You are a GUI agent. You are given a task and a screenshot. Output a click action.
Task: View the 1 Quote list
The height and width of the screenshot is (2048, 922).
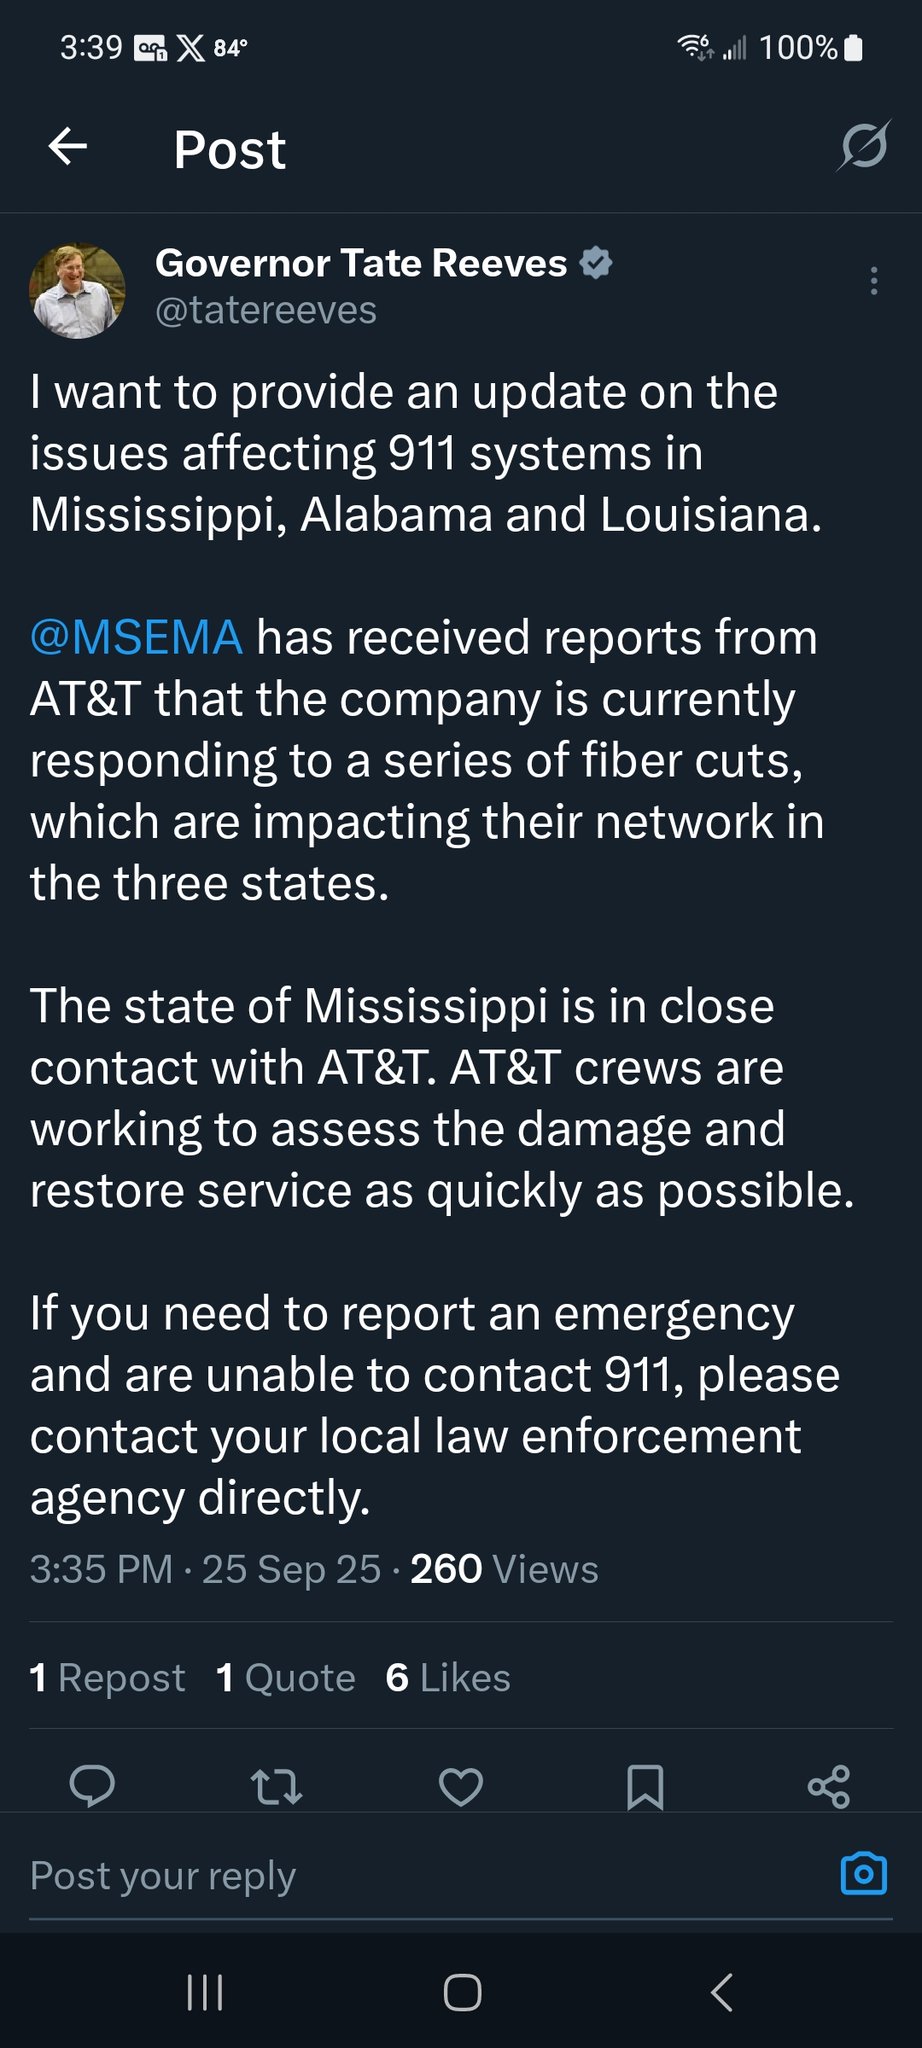pos(286,1677)
